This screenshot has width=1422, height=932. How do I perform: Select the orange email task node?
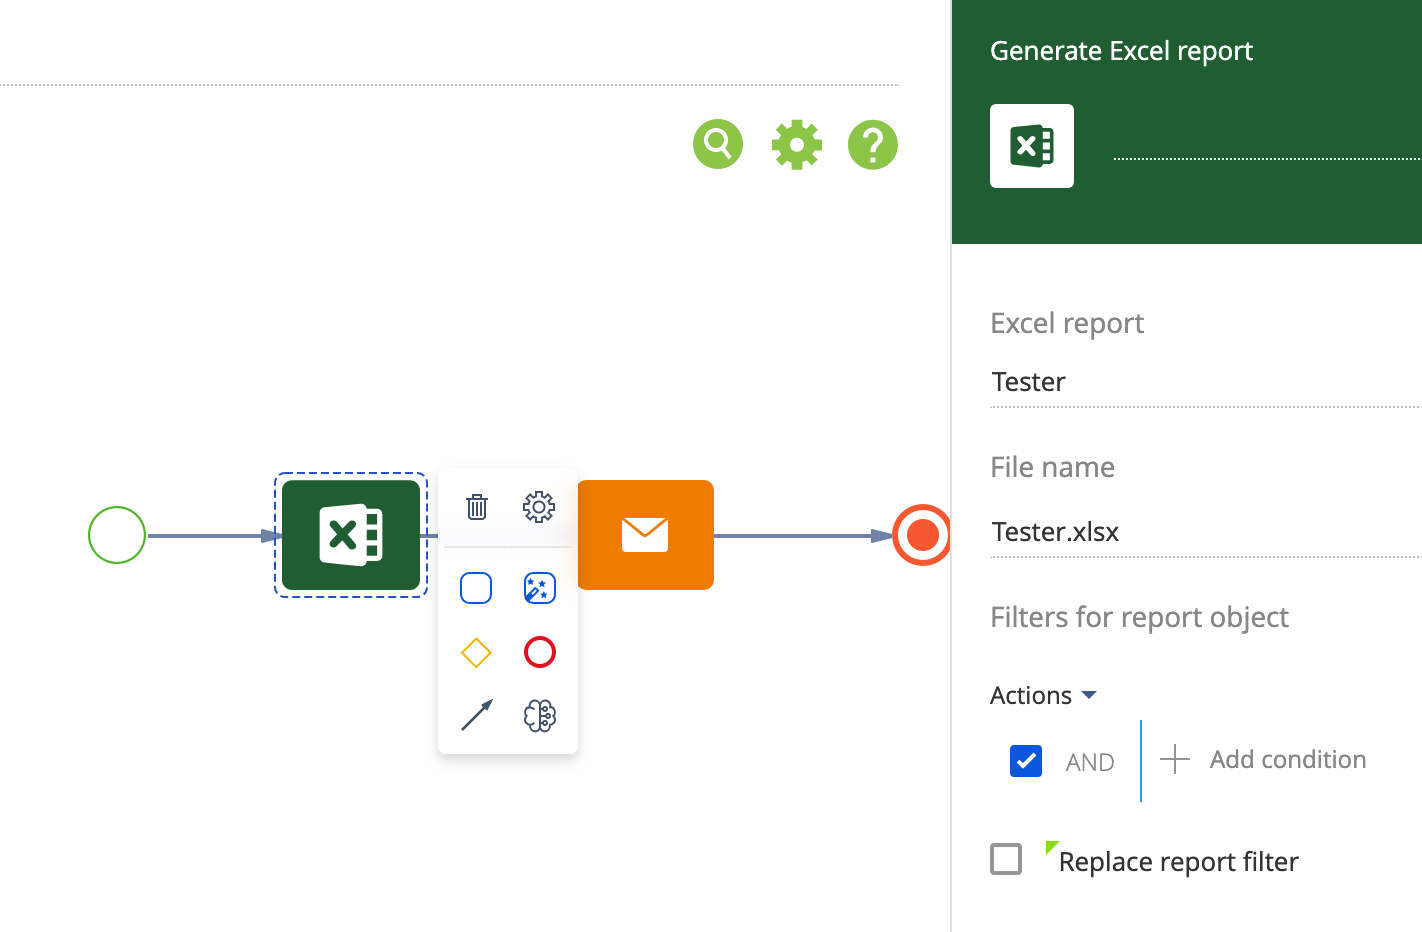coord(646,535)
